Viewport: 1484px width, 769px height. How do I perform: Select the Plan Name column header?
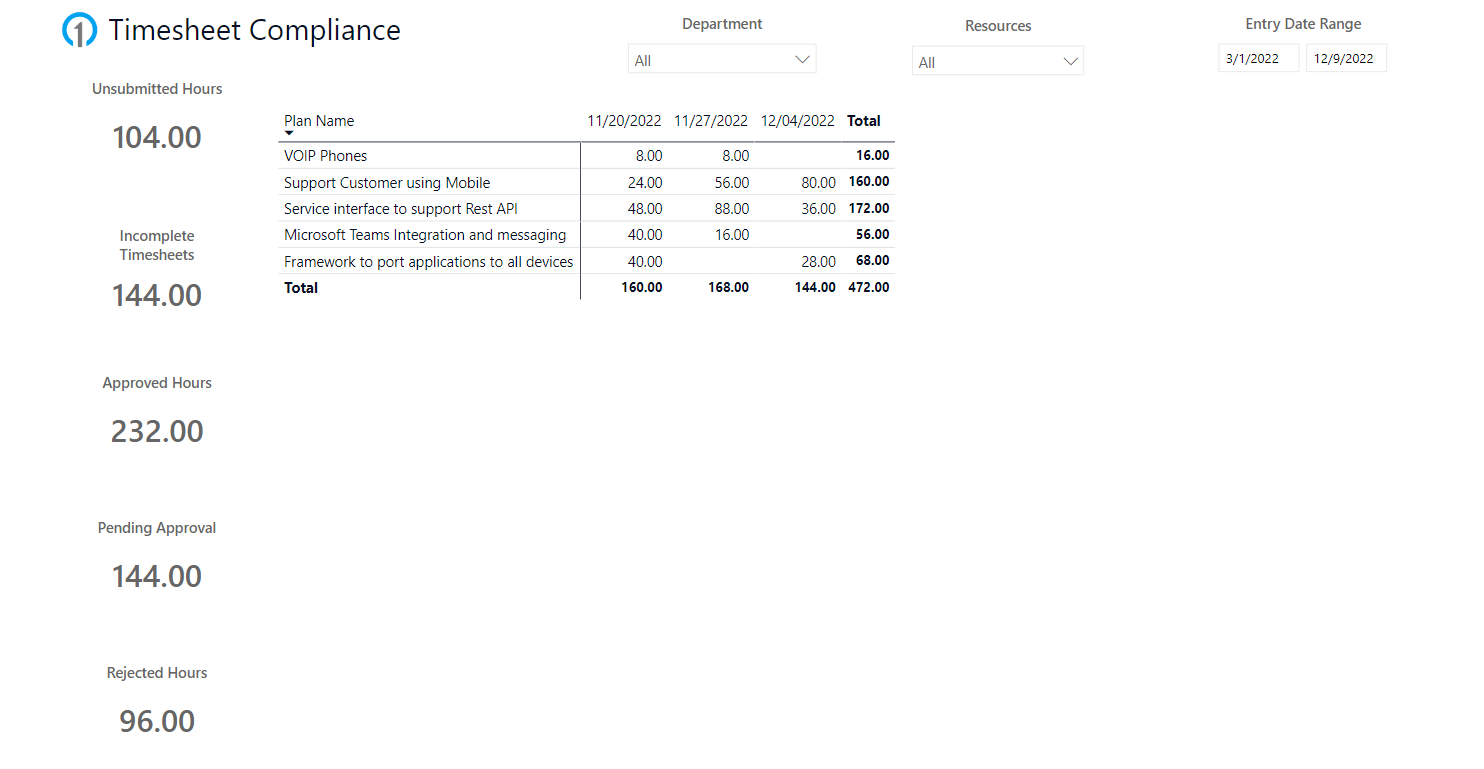tap(319, 121)
